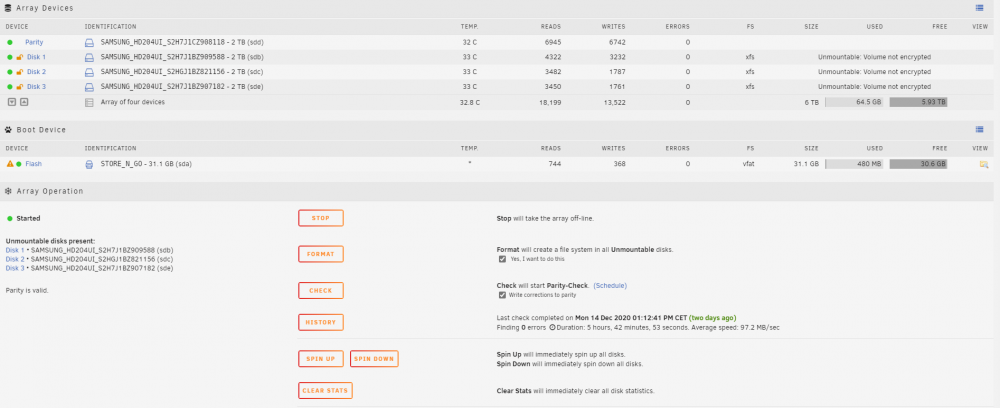Click the array average temperature '32.8 C'
The height and width of the screenshot is (408, 1000).
(x=469, y=102)
